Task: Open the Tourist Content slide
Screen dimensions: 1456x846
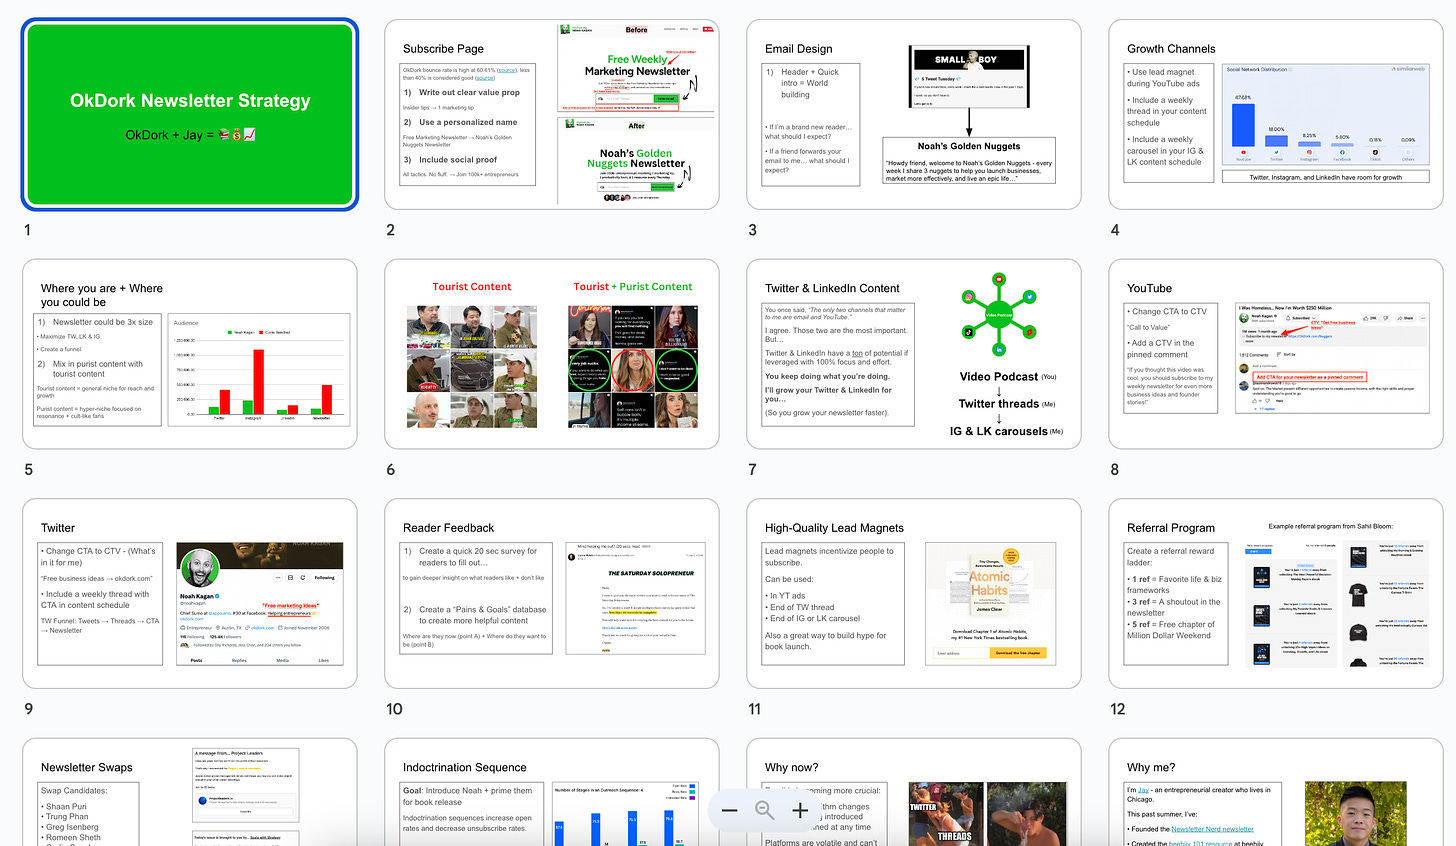Action: click(552, 354)
